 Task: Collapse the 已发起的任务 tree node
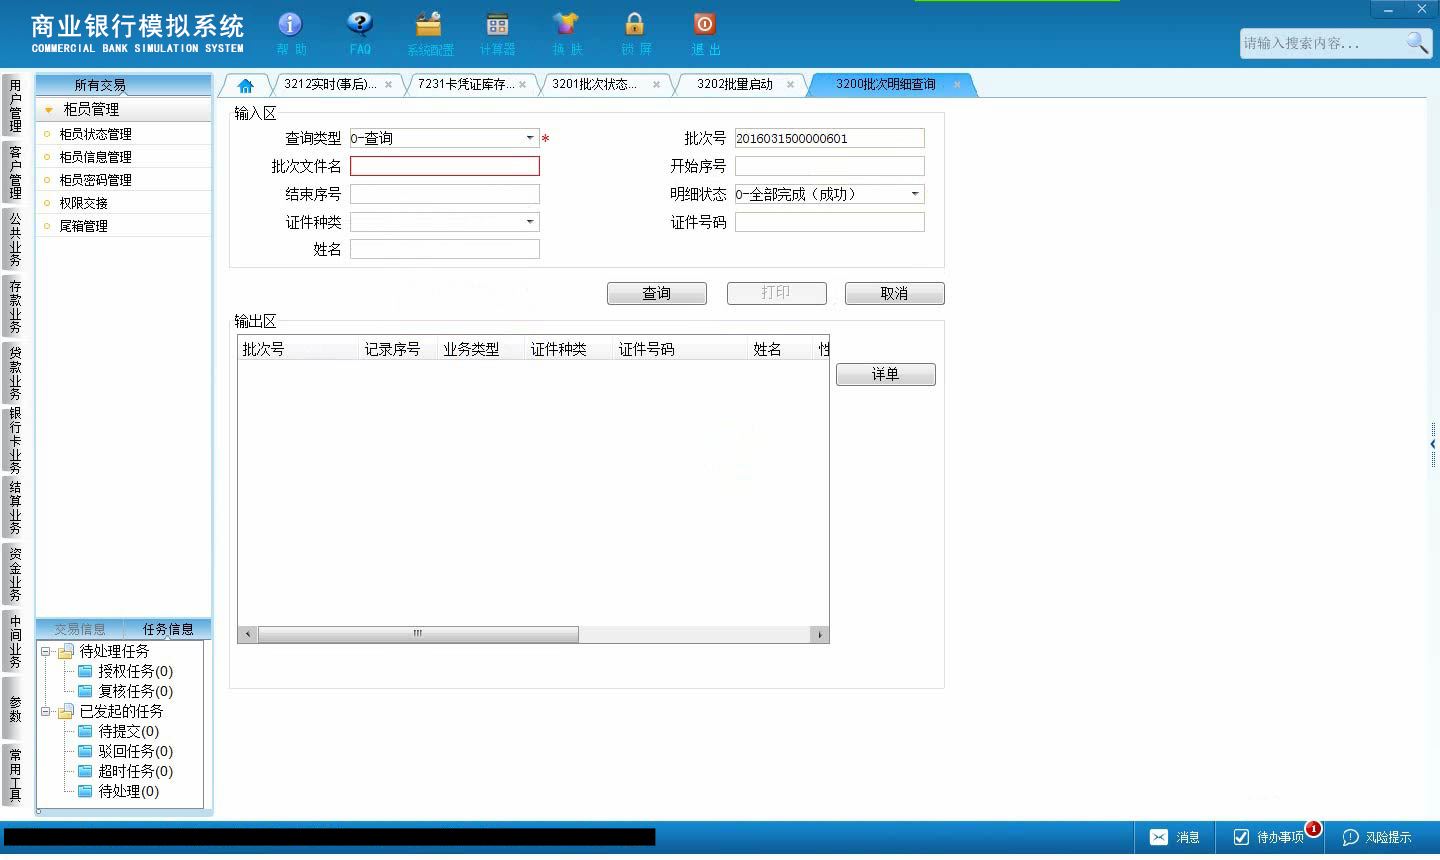point(46,711)
